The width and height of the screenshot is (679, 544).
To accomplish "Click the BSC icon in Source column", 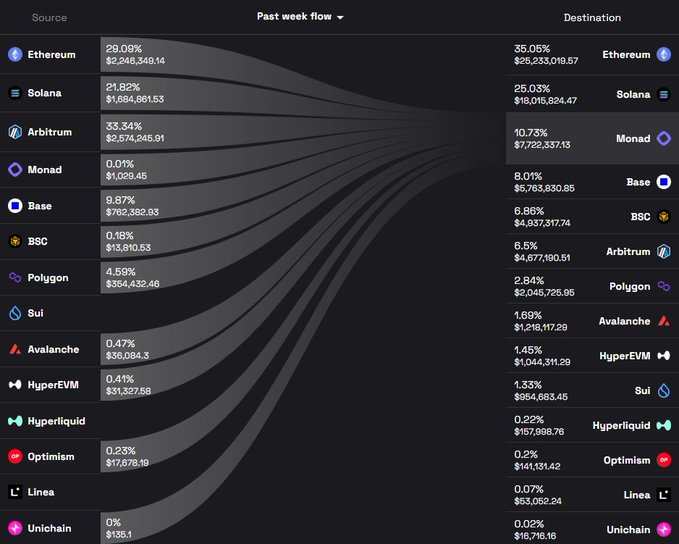I will (x=15, y=241).
